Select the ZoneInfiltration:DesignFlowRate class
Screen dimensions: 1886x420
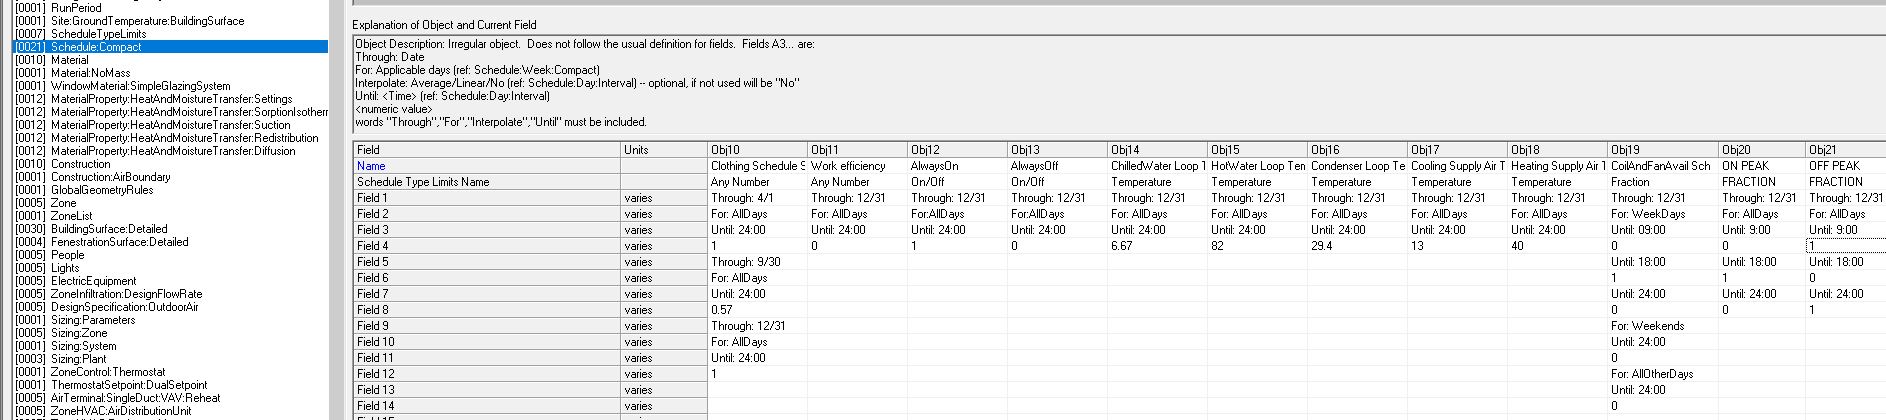(126, 294)
